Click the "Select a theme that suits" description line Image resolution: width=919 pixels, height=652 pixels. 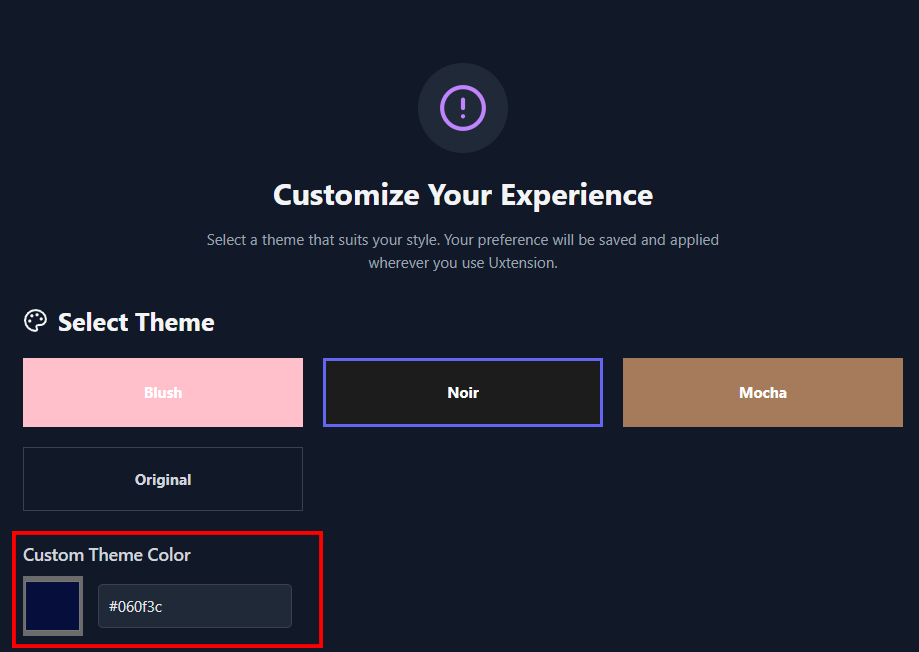click(x=462, y=240)
